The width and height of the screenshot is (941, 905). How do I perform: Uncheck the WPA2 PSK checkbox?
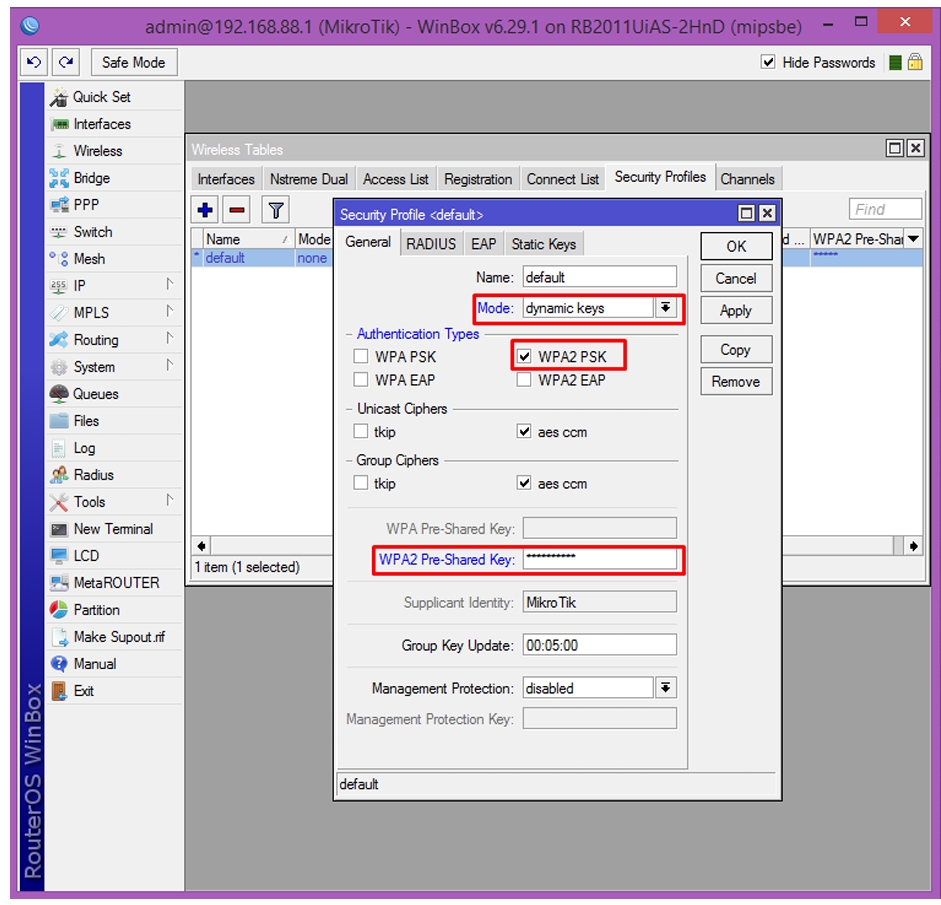pos(524,356)
